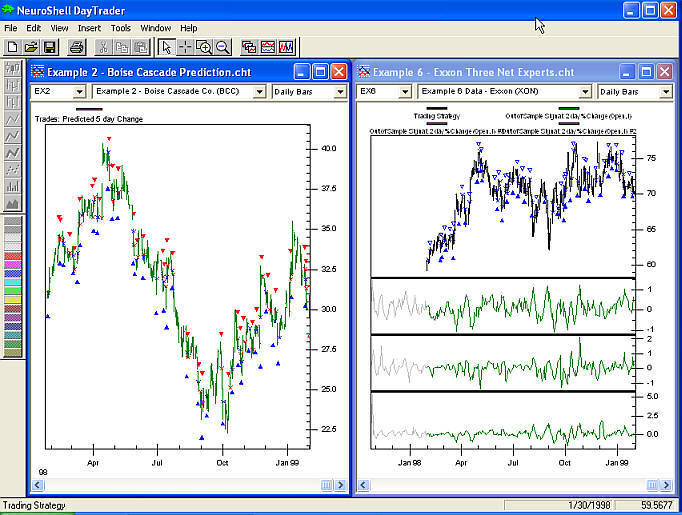Image resolution: width=682 pixels, height=515 pixels.
Task: Print the chart with the printer icon
Action: click(x=77, y=47)
